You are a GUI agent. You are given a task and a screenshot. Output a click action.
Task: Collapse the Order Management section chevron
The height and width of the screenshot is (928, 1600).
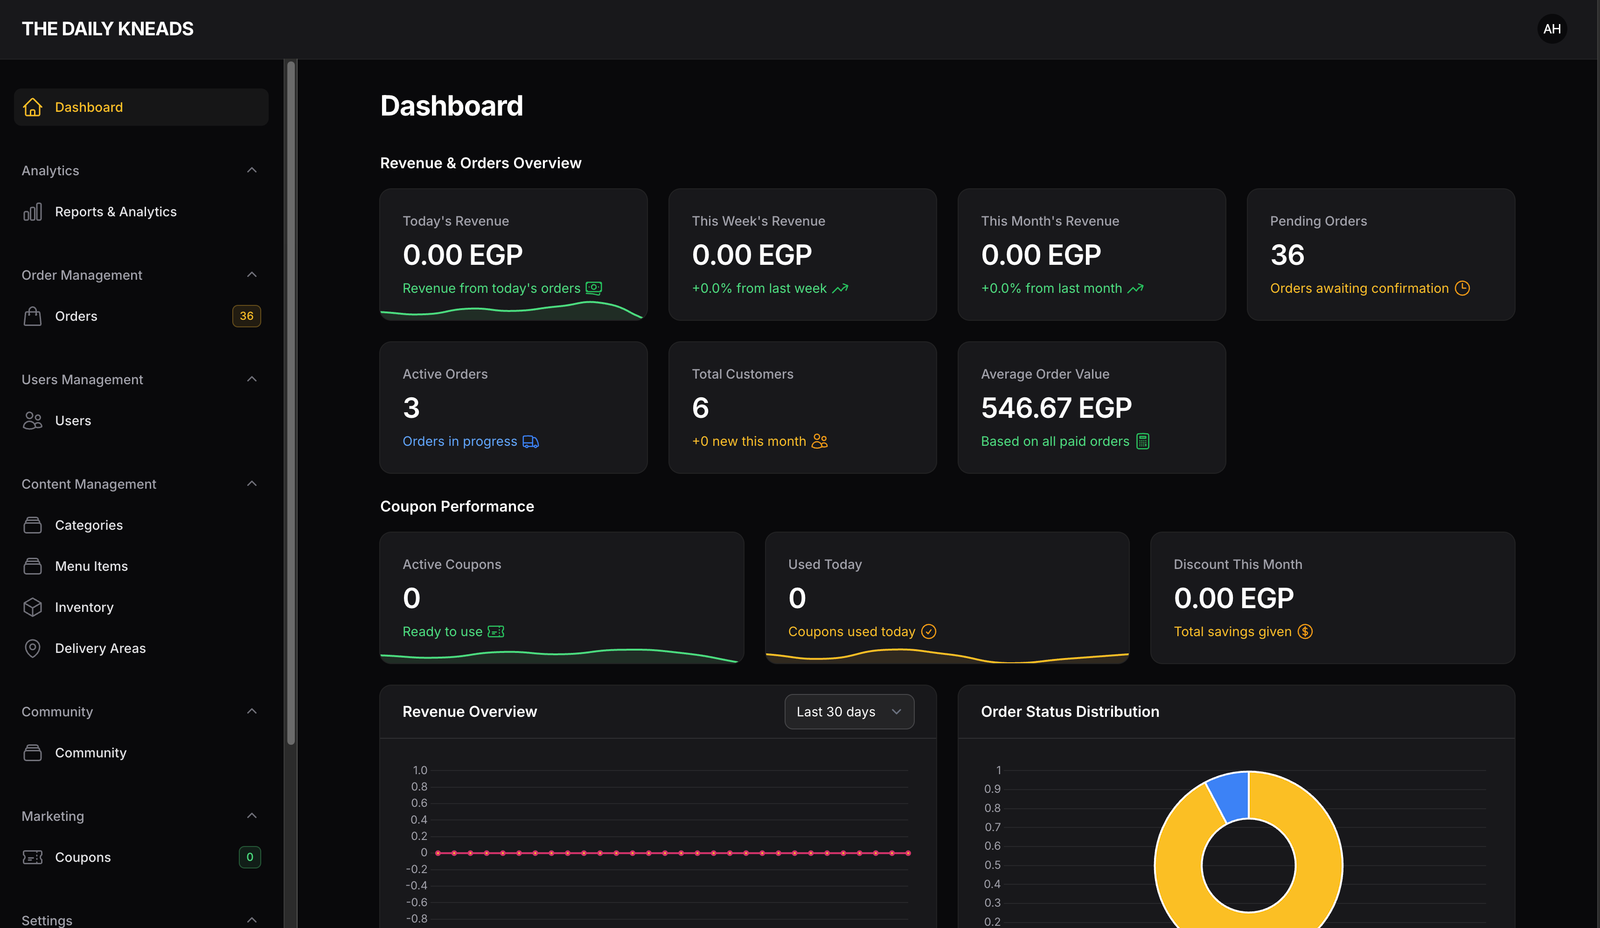pos(252,275)
